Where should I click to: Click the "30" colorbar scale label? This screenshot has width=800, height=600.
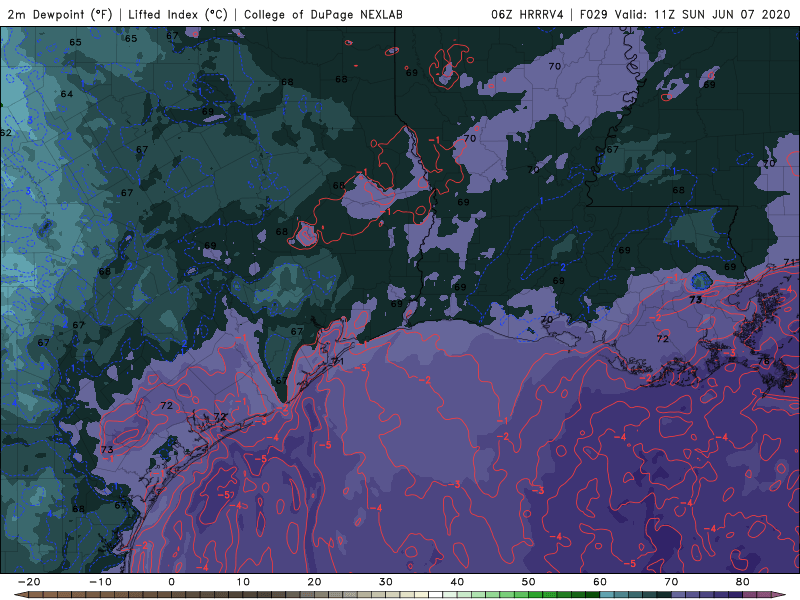(386, 582)
